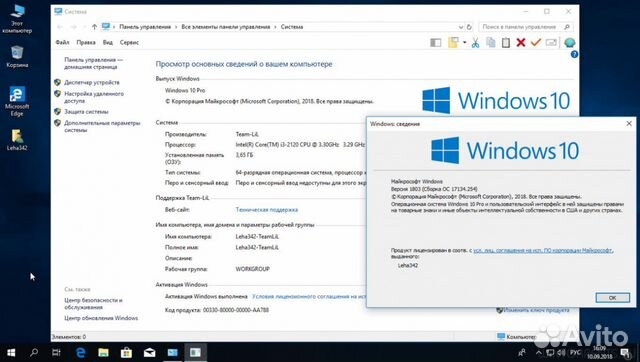Click the Rename toolbar icon
The width and height of the screenshot is (640, 362).
551,42
